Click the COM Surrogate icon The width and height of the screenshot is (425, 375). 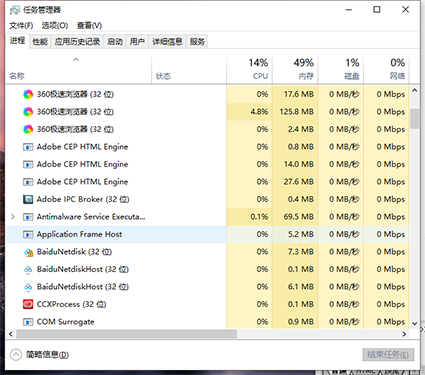pyautogui.click(x=28, y=322)
